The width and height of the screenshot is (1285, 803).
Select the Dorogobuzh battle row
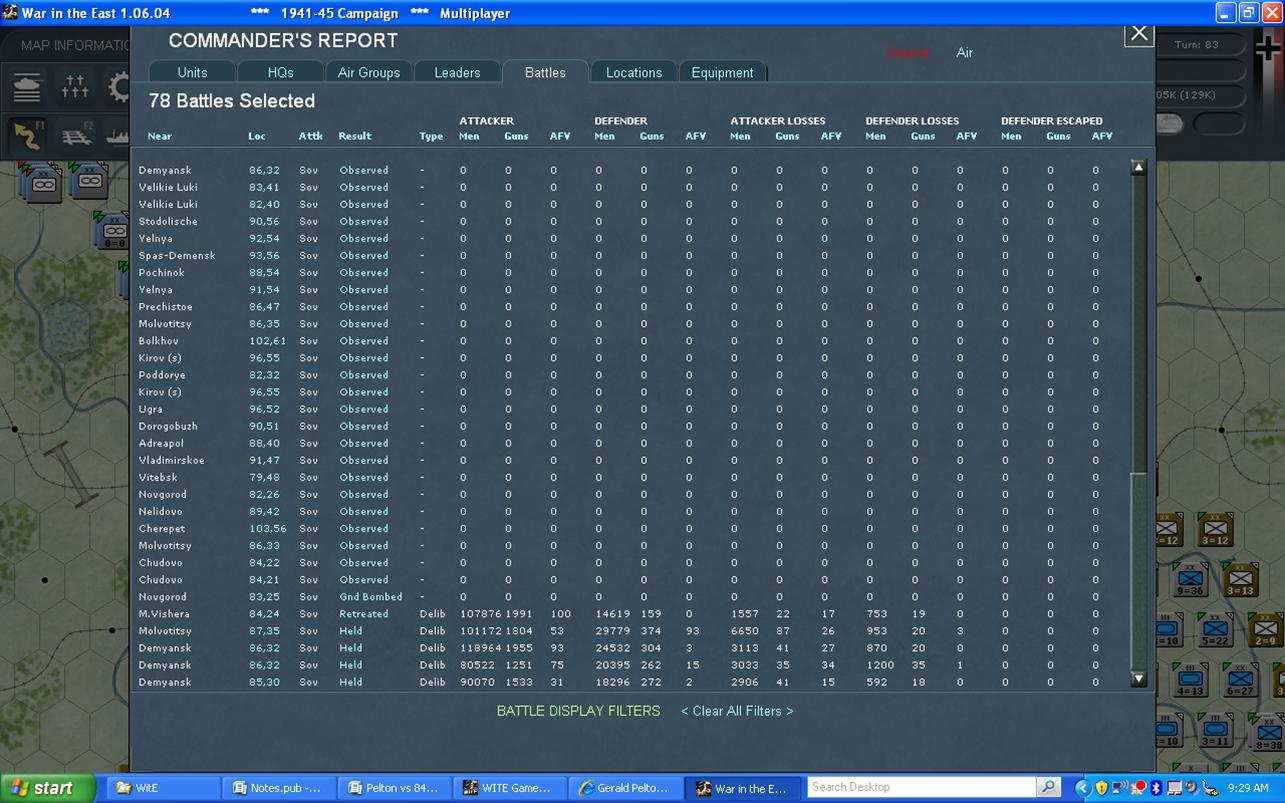pyautogui.click(x=630, y=426)
